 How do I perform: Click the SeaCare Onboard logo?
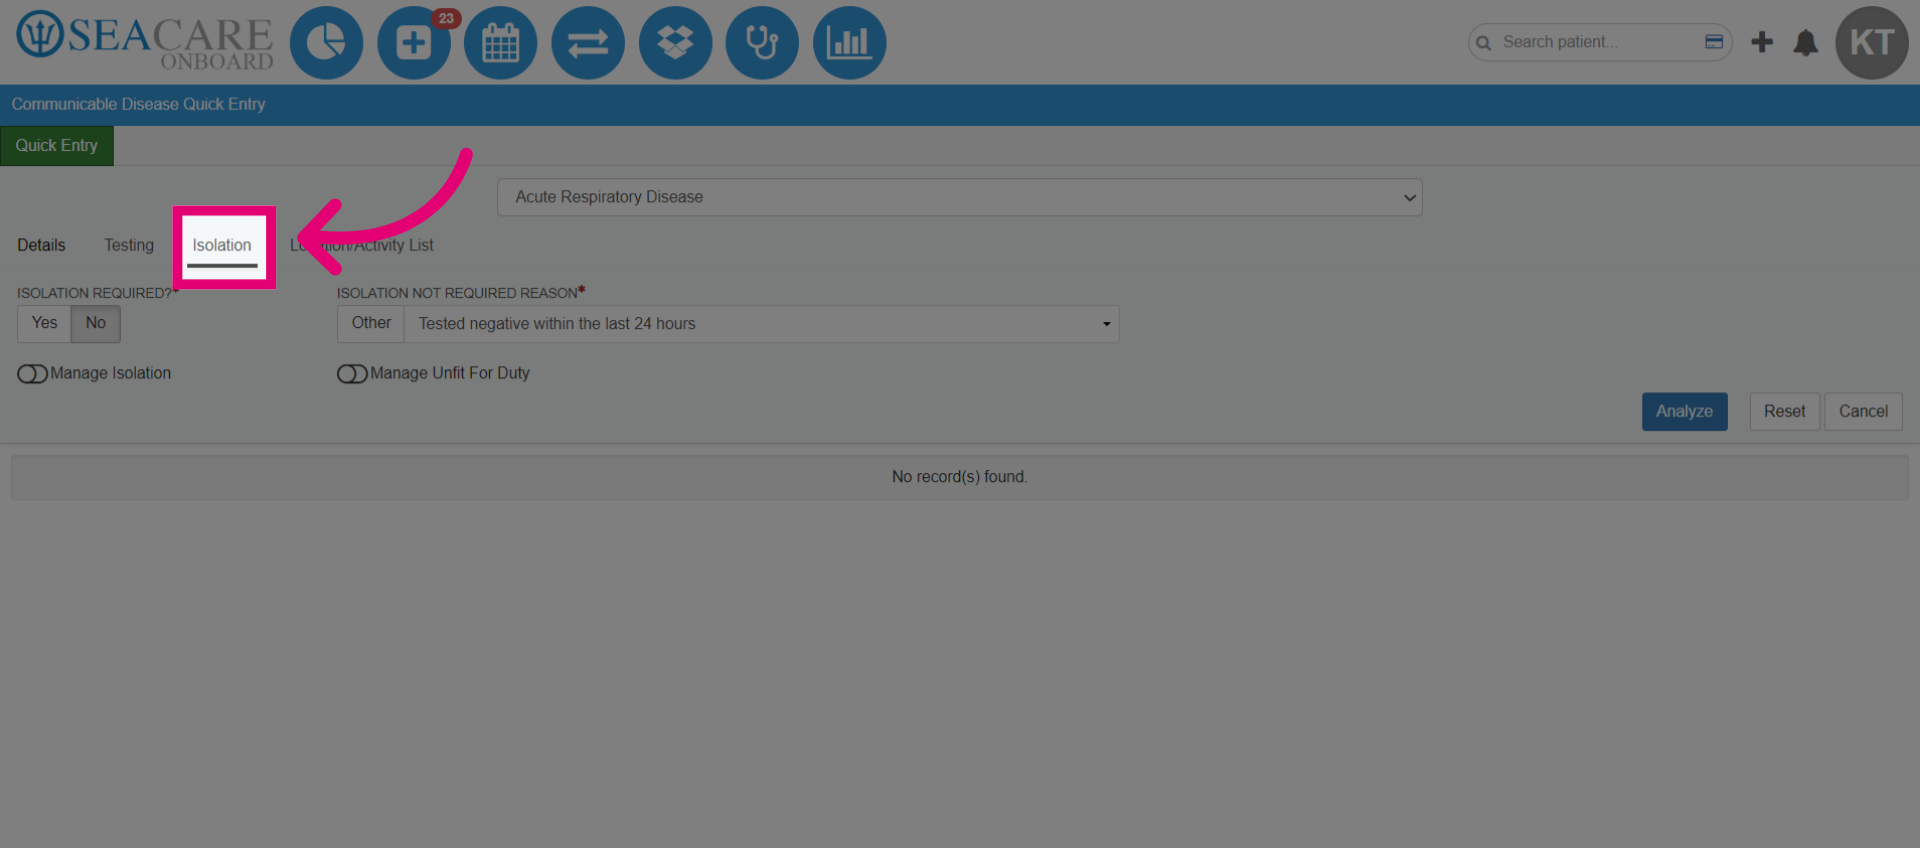click(145, 41)
